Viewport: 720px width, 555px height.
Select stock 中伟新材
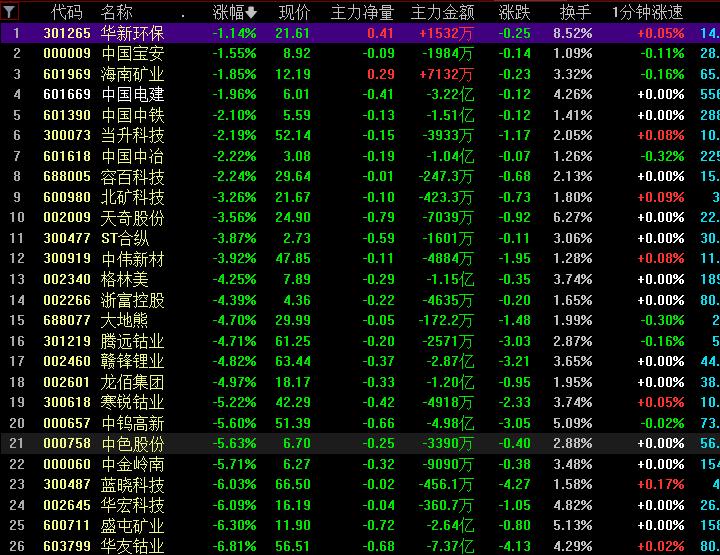133,259
